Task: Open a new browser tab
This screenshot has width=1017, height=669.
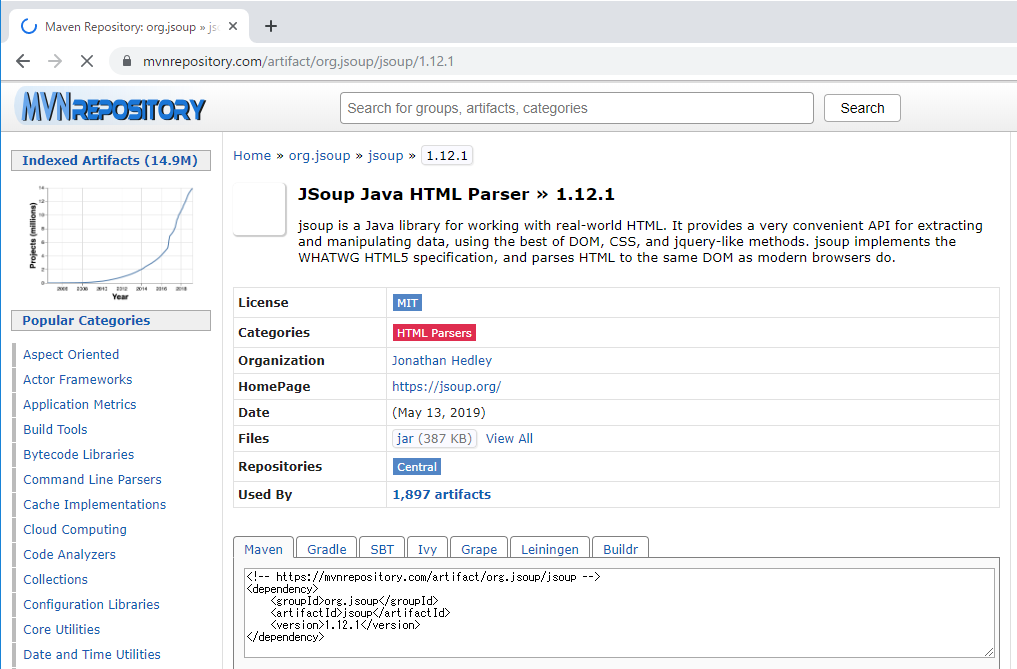Action: [271, 26]
